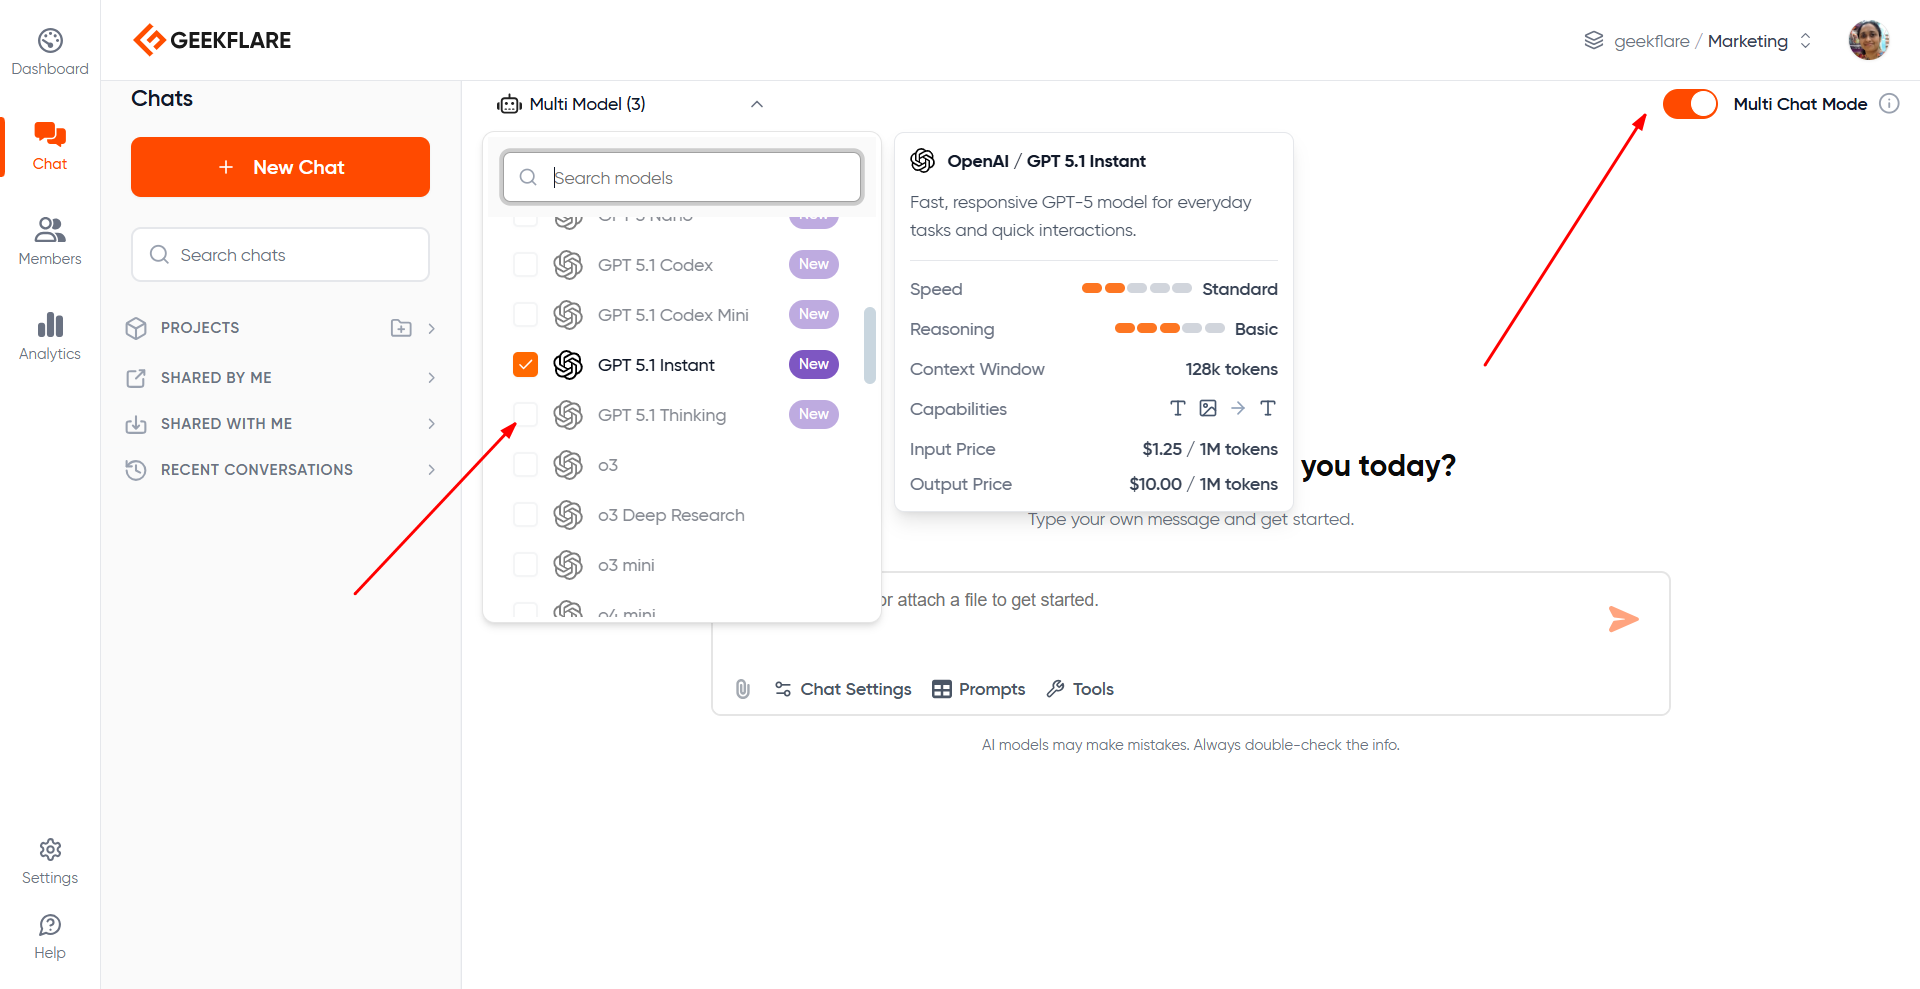Check the GPT 5.1 Codex Mini checkbox
This screenshot has width=1920, height=989.
point(525,315)
